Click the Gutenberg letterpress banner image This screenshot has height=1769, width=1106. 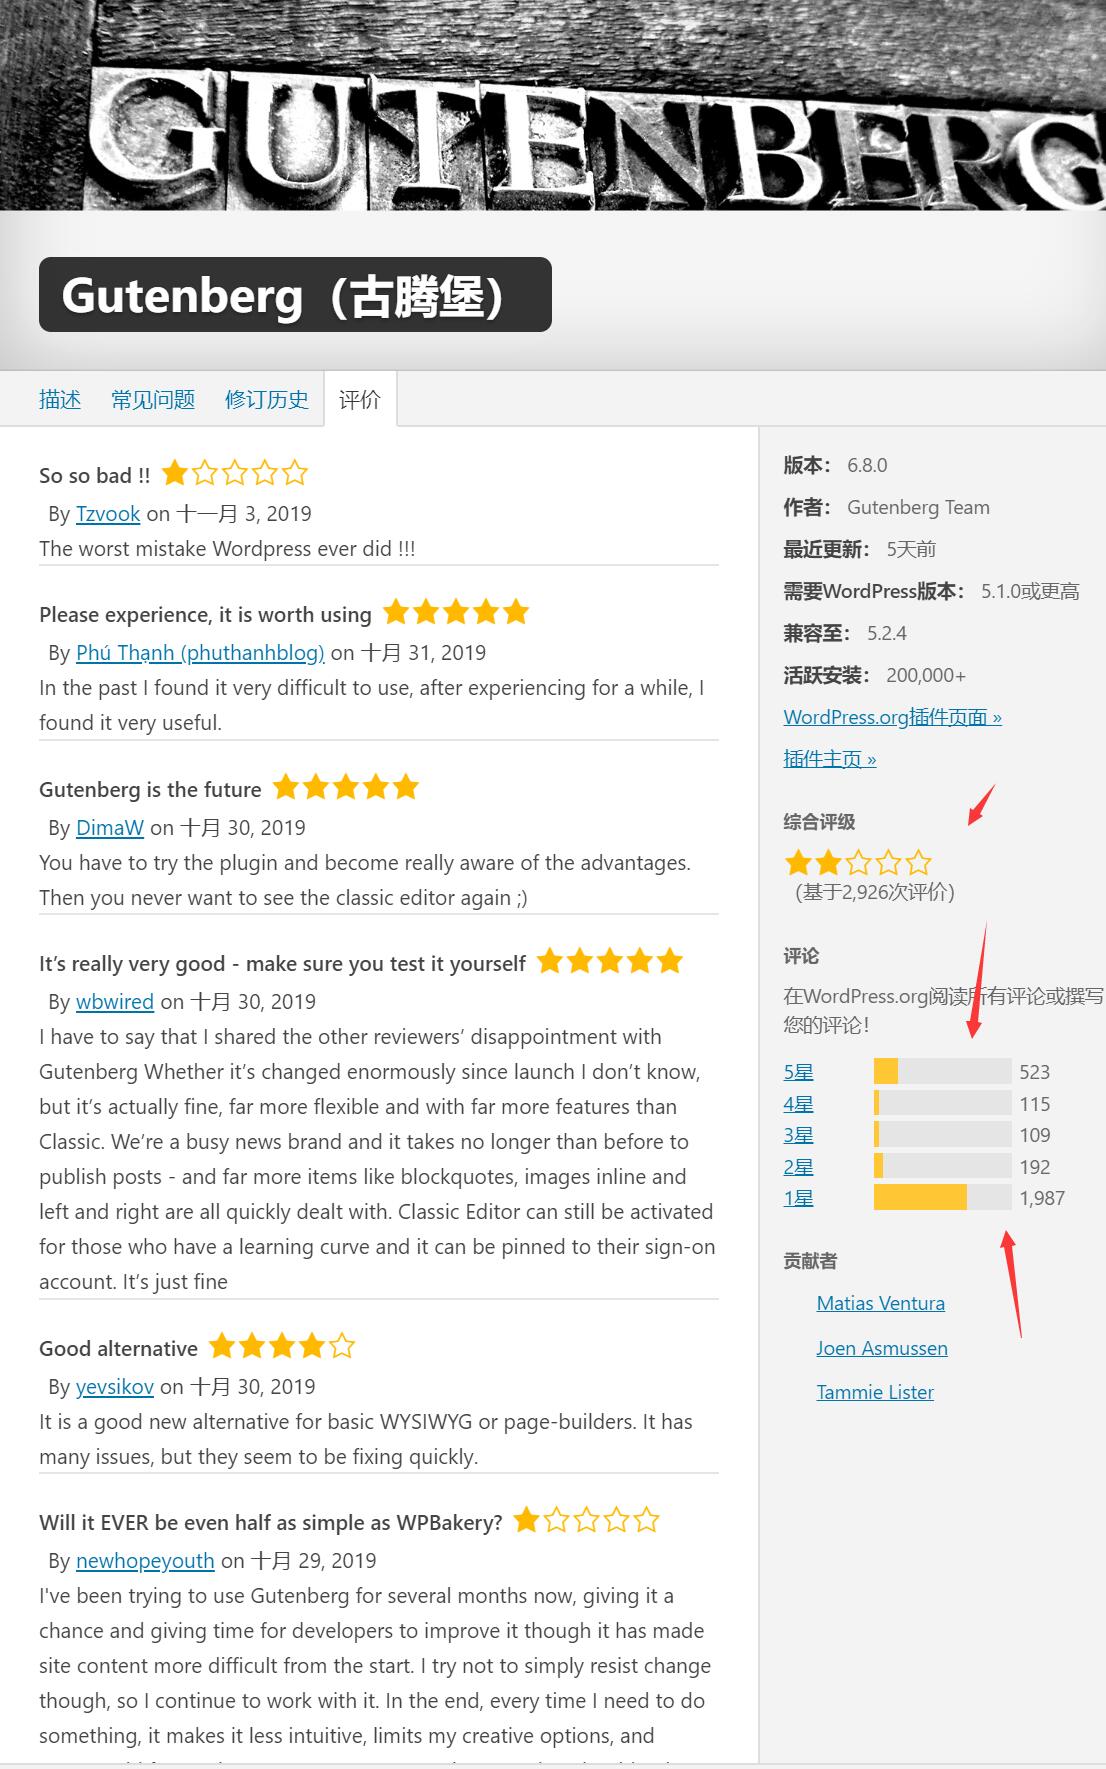click(553, 105)
